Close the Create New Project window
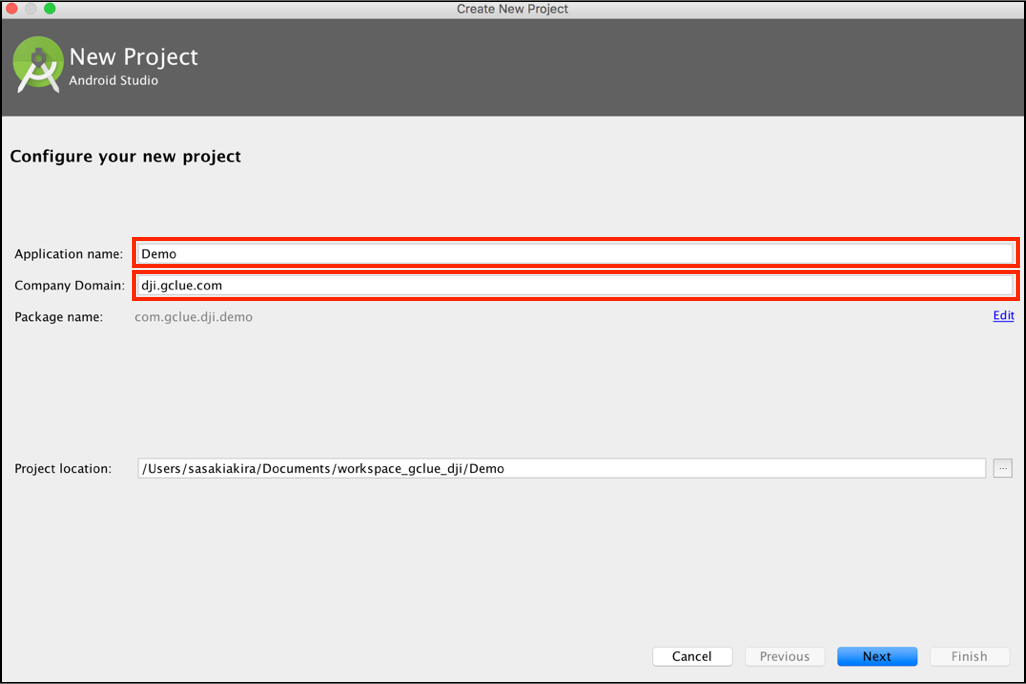Image resolution: width=1026 pixels, height=684 pixels. click(x=12, y=9)
